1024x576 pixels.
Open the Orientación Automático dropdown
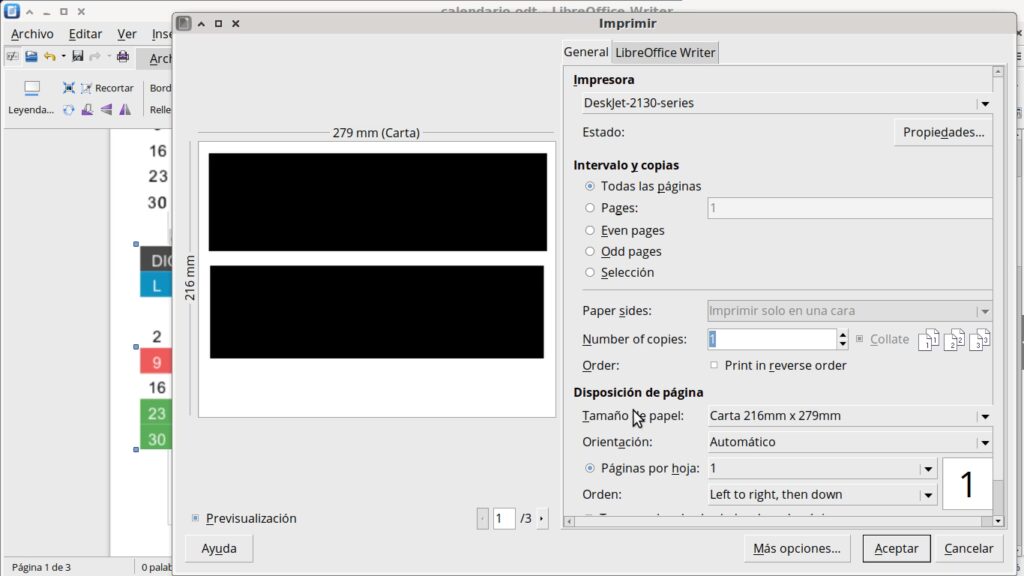(x=984, y=442)
